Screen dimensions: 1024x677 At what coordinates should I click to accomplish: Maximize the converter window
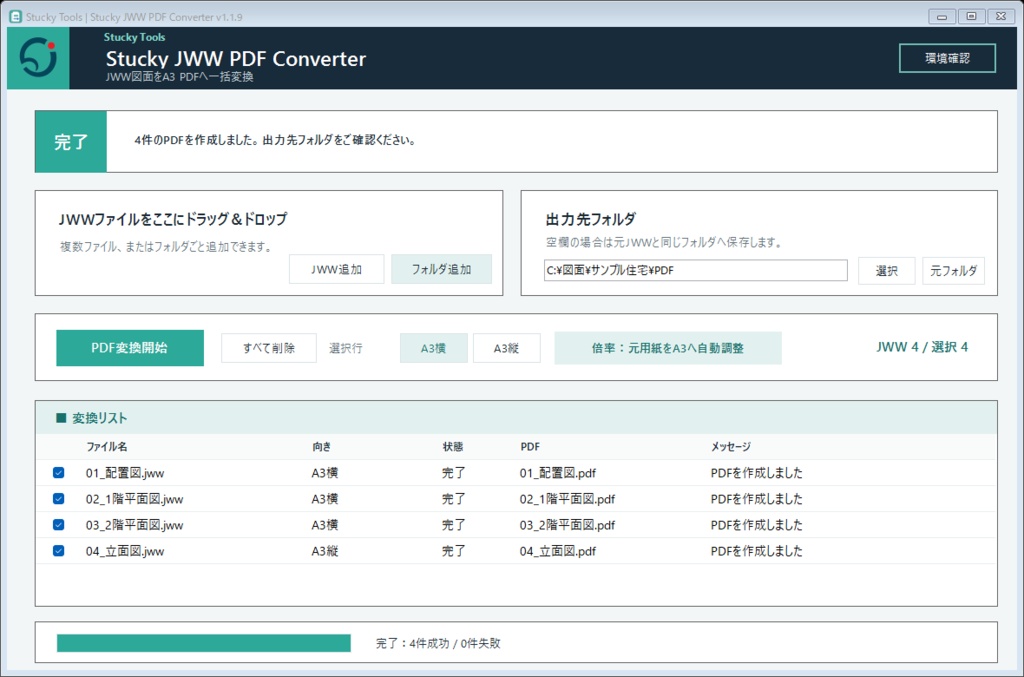click(x=972, y=16)
